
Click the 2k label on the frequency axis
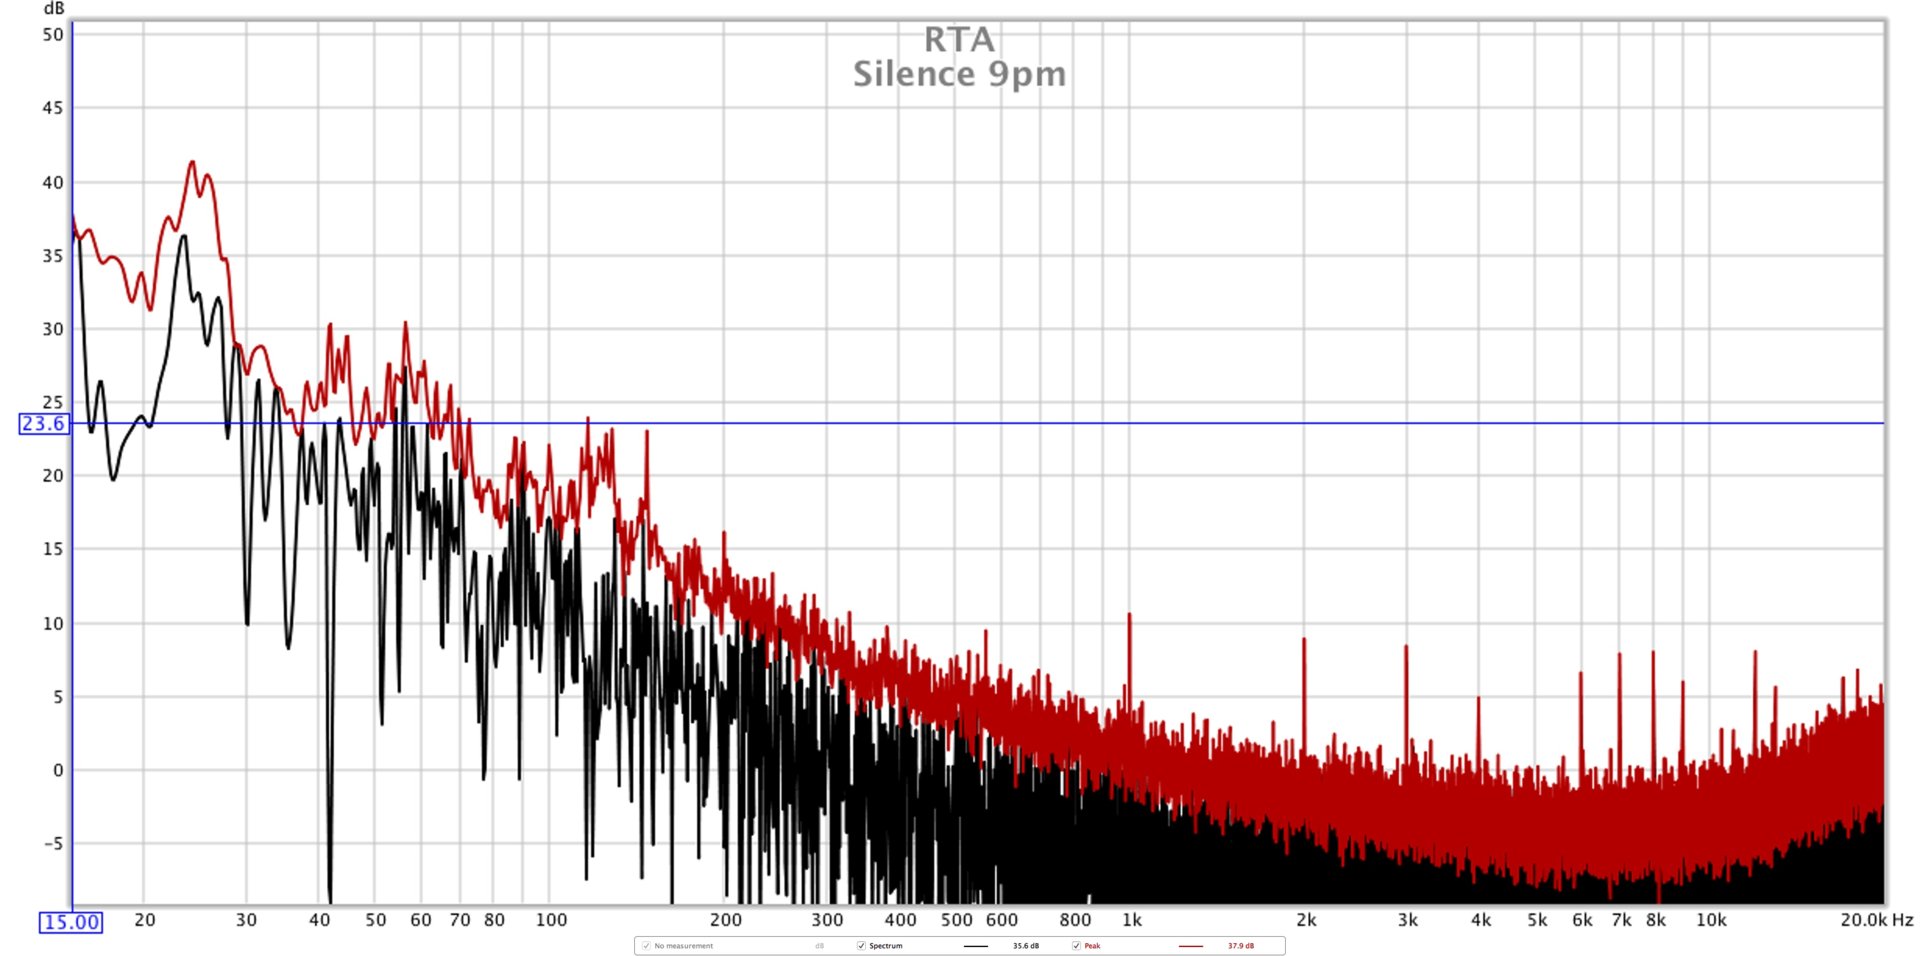pos(1306,920)
